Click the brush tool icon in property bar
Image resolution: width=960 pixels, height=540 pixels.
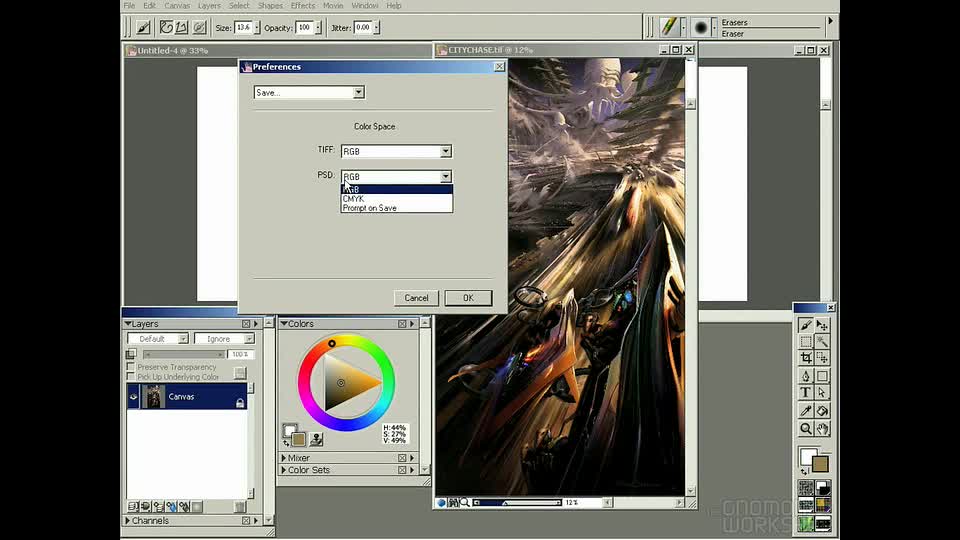click(x=143, y=28)
